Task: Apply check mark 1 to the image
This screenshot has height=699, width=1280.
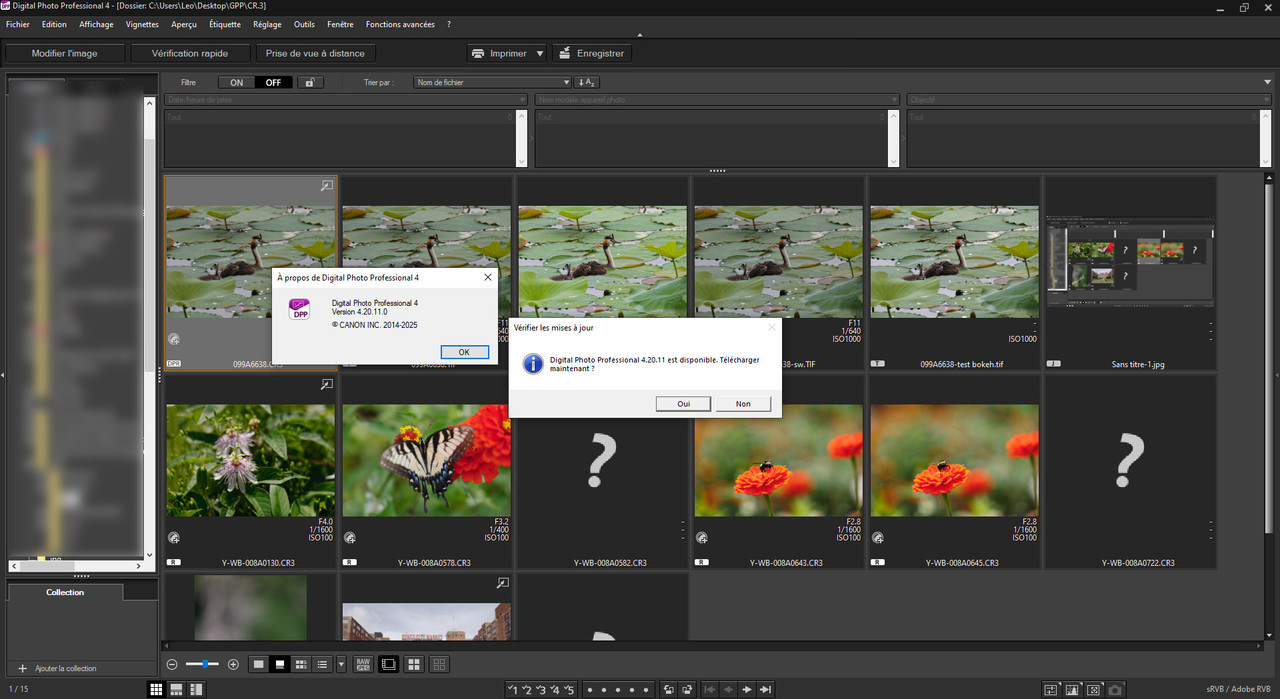Action: [512, 689]
